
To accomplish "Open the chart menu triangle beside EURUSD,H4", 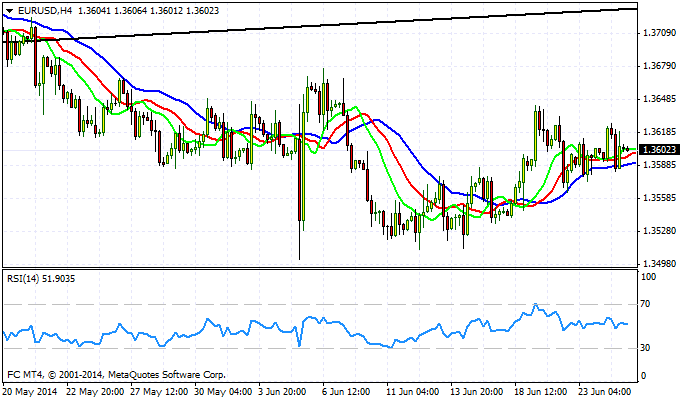I will [10, 11].
